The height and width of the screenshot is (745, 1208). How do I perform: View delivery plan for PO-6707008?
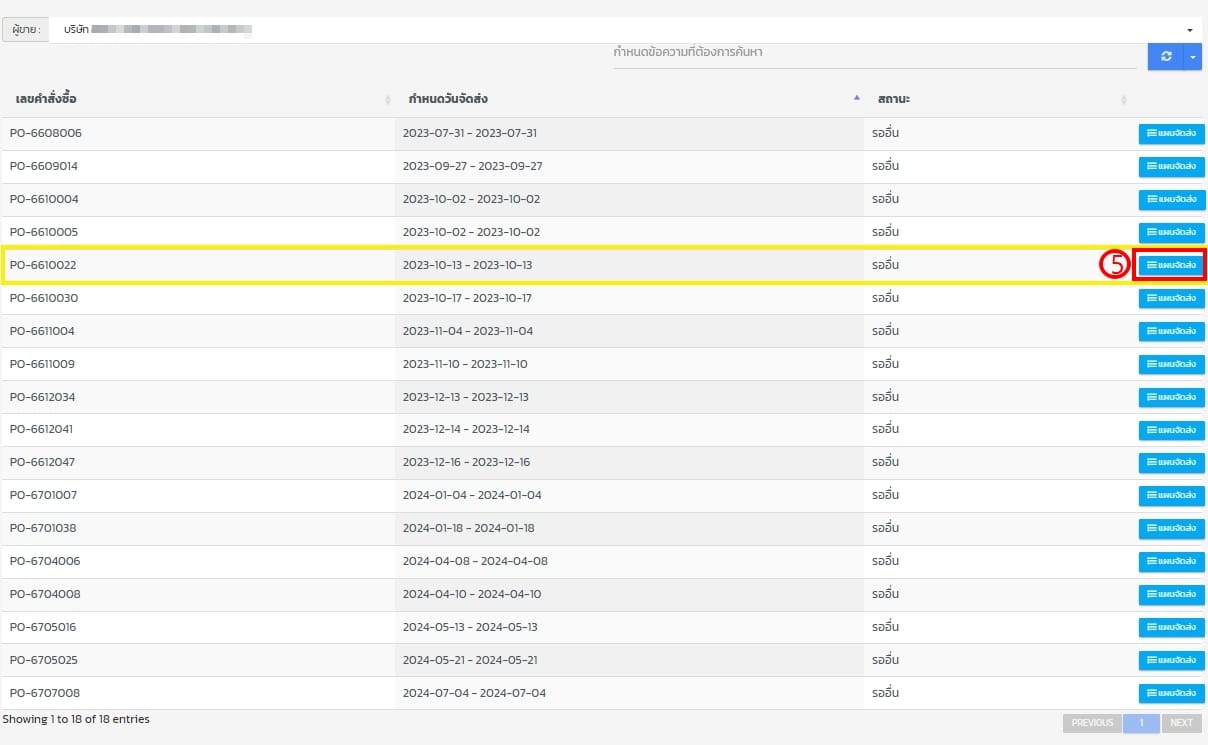coord(1171,693)
